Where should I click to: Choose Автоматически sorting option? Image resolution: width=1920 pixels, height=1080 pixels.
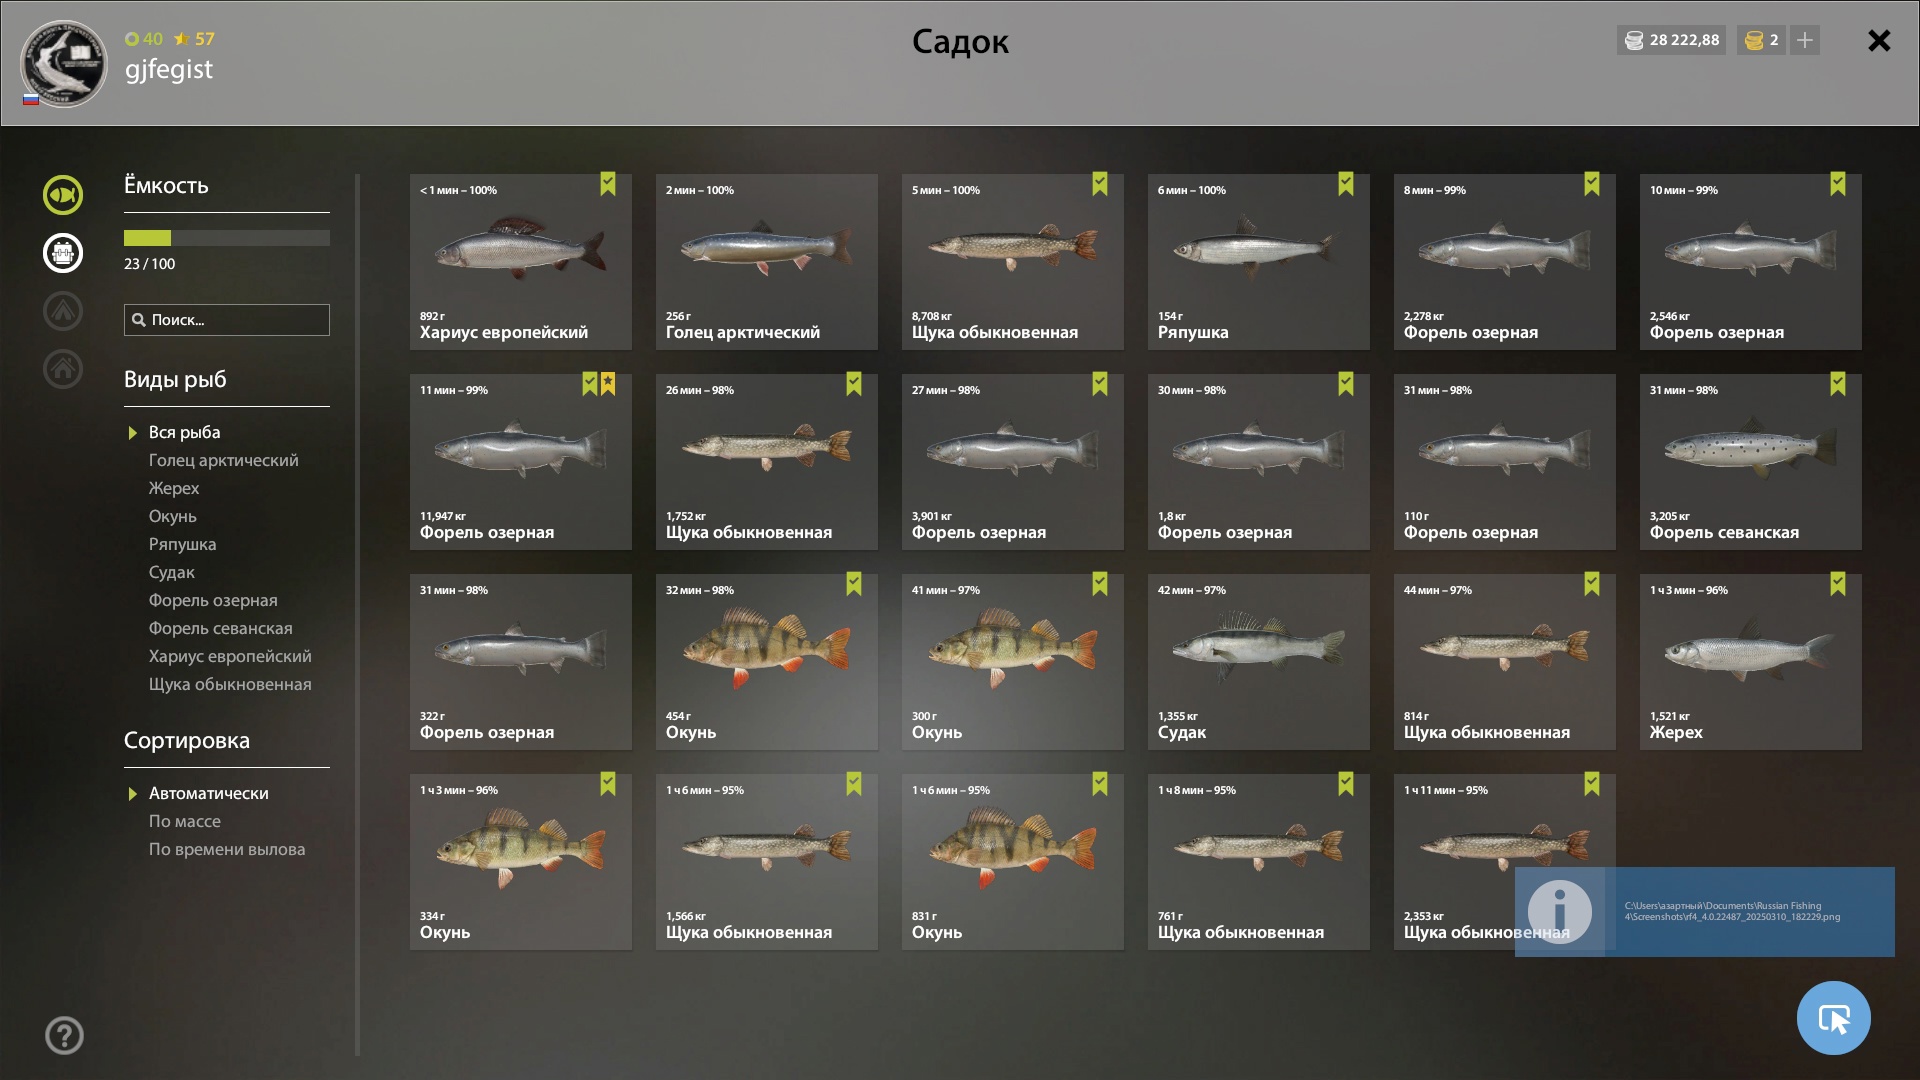coord(208,793)
